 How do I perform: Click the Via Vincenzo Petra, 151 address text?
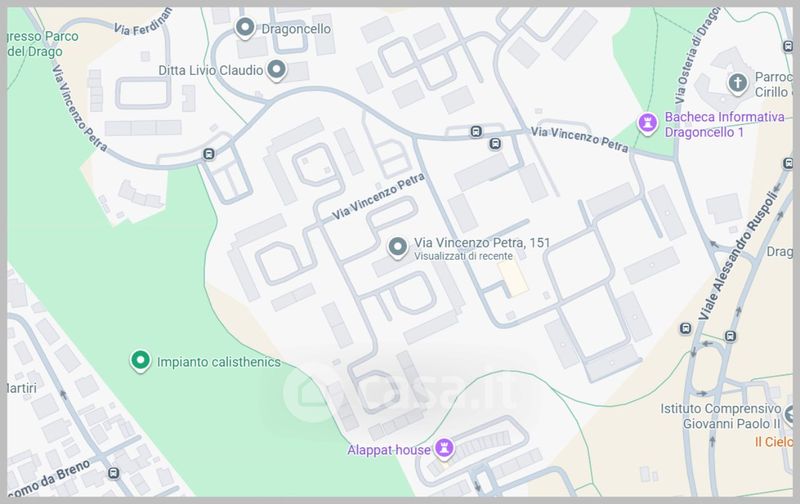tap(482, 242)
